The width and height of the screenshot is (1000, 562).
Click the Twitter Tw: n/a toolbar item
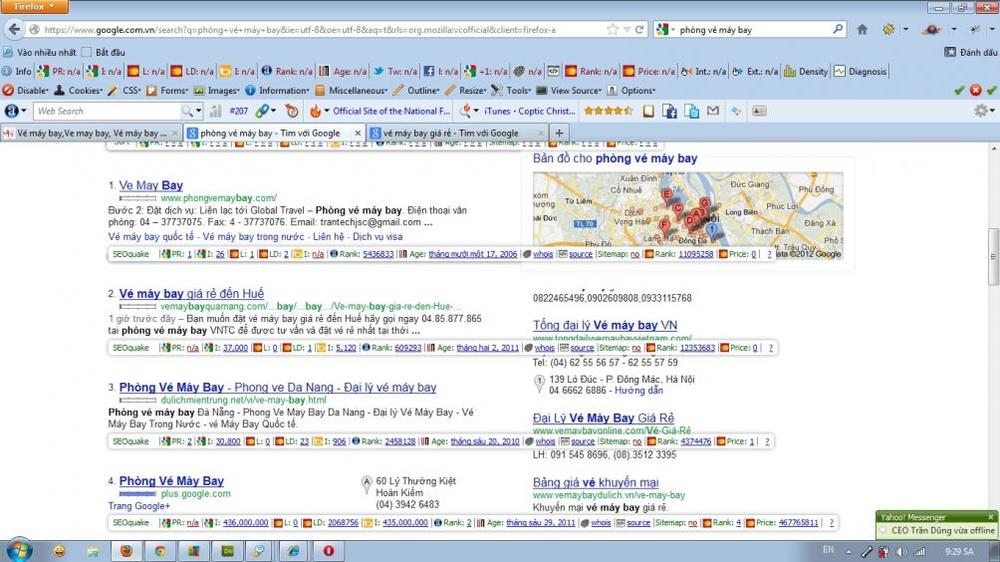pyautogui.click(x=395, y=71)
